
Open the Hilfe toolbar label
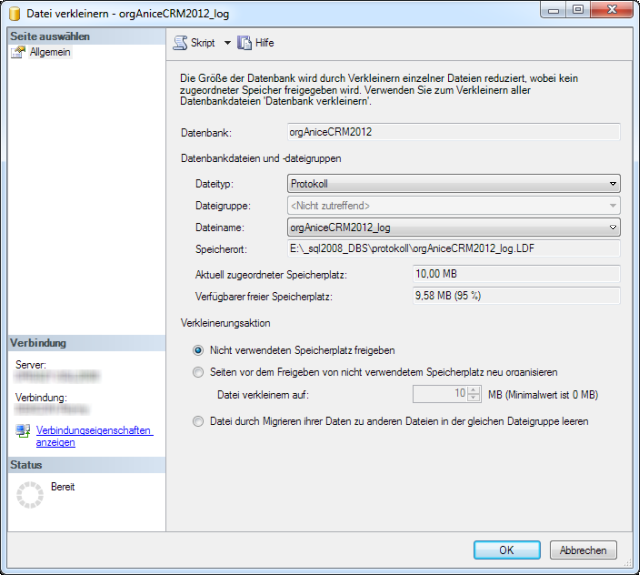click(264, 43)
